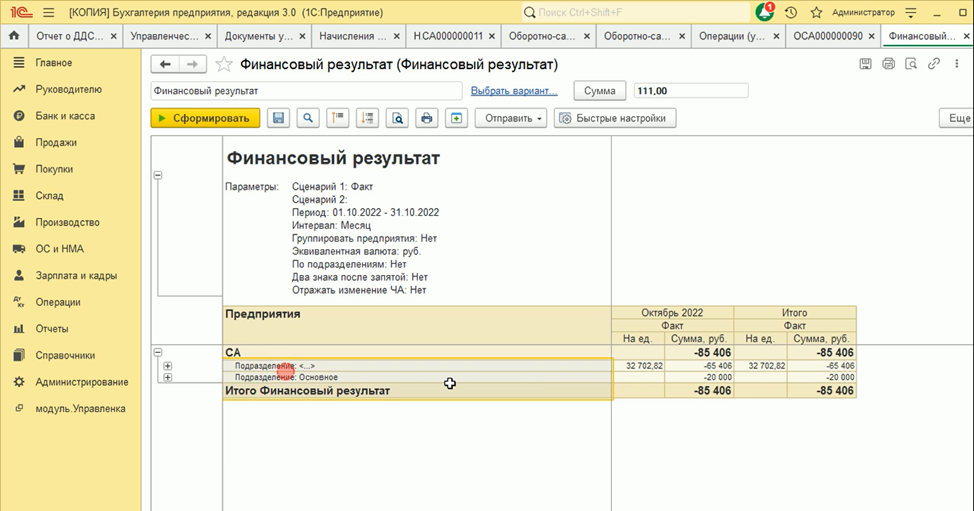Close the Отчет о ДДС tab
The image size is (974, 511).
[114, 37]
